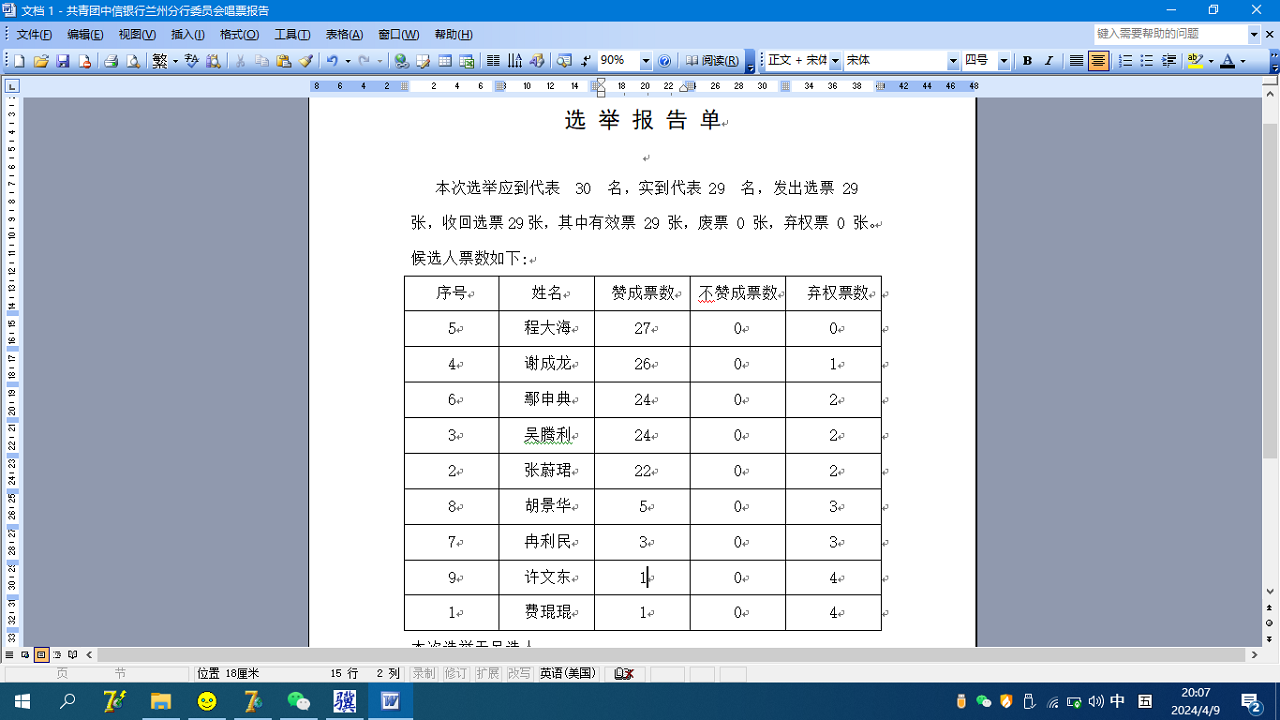The width and height of the screenshot is (1280, 720).
Task: Toggle center alignment button
Action: click(x=1098, y=61)
